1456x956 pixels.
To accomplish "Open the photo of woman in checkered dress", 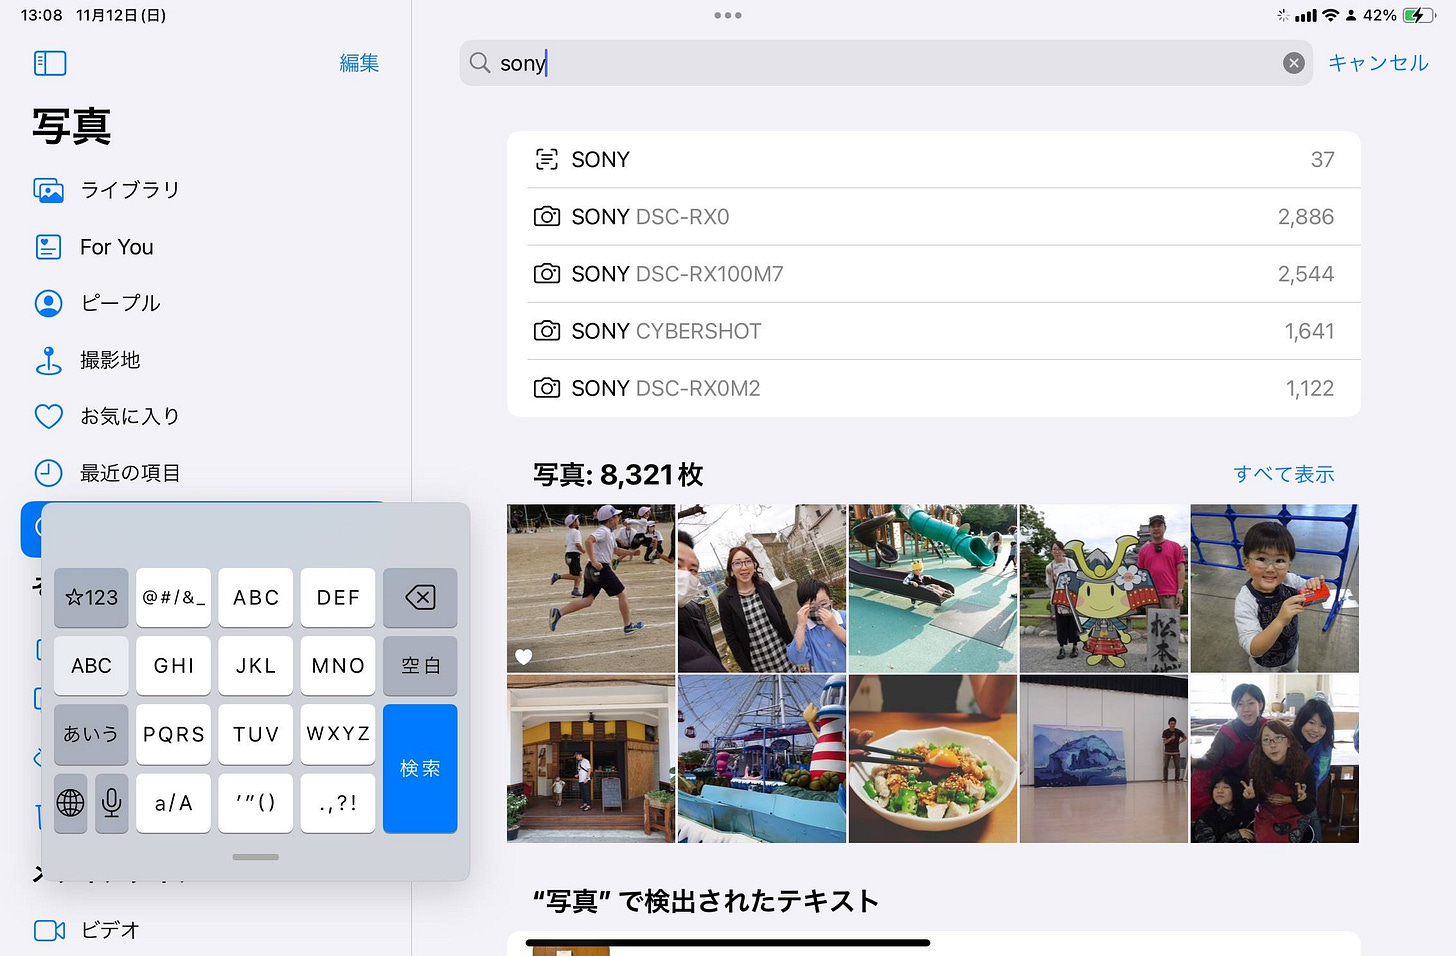I will tap(762, 588).
